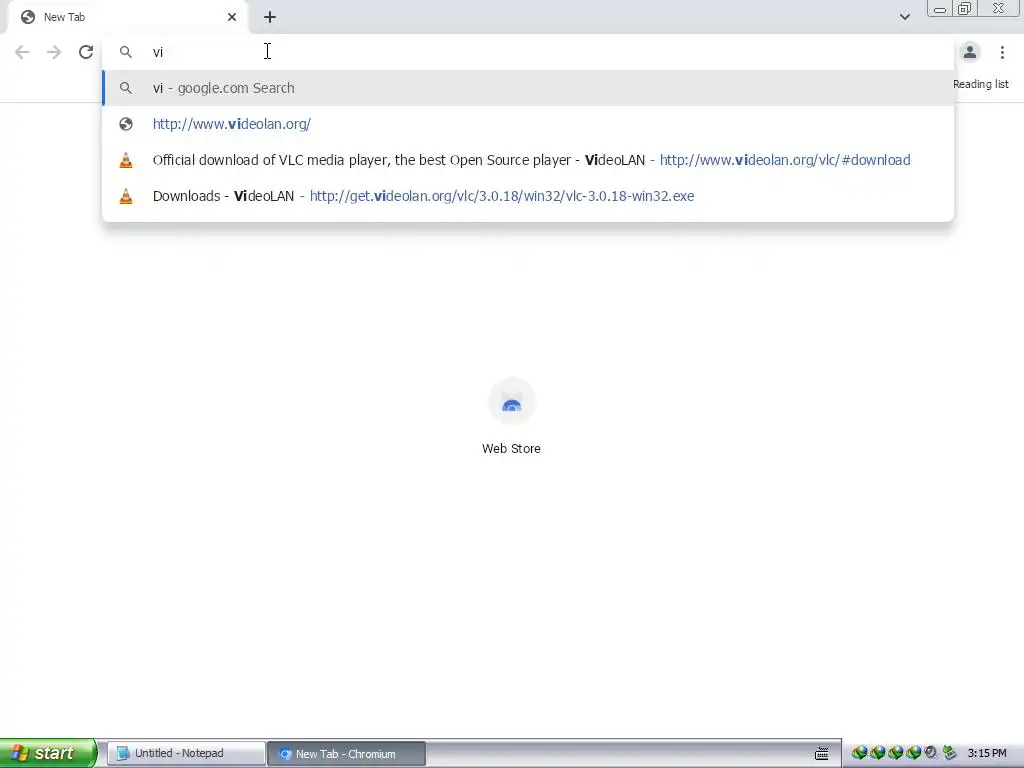Screen dimensions: 1024x768
Task: Restore down the Chromium window
Action: tap(965, 8)
